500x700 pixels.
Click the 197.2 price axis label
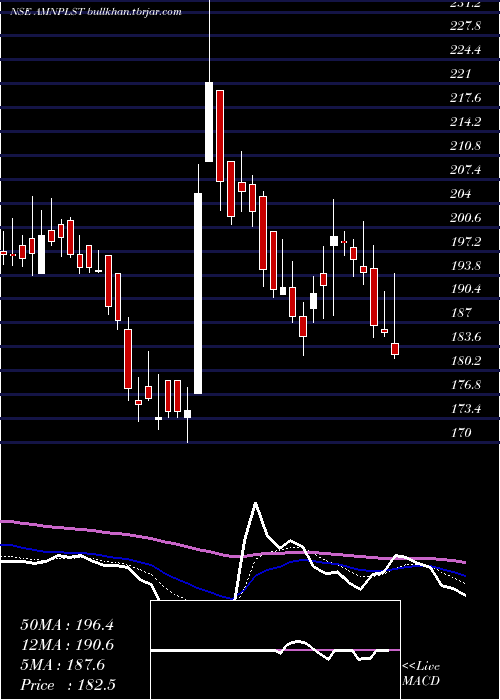point(466,242)
